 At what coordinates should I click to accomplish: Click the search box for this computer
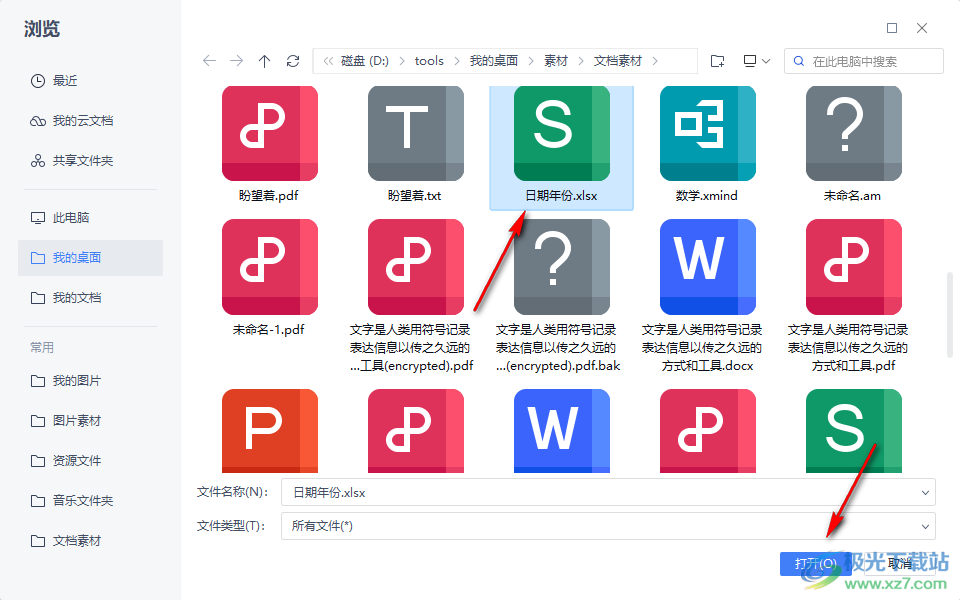tap(863, 61)
